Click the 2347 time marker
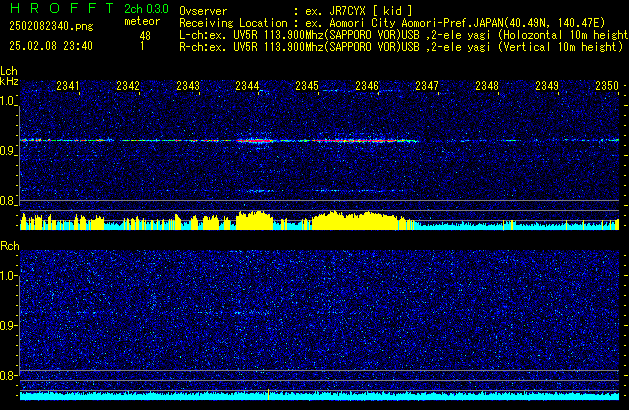This screenshot has width=629, height=410. coord(427,86)
